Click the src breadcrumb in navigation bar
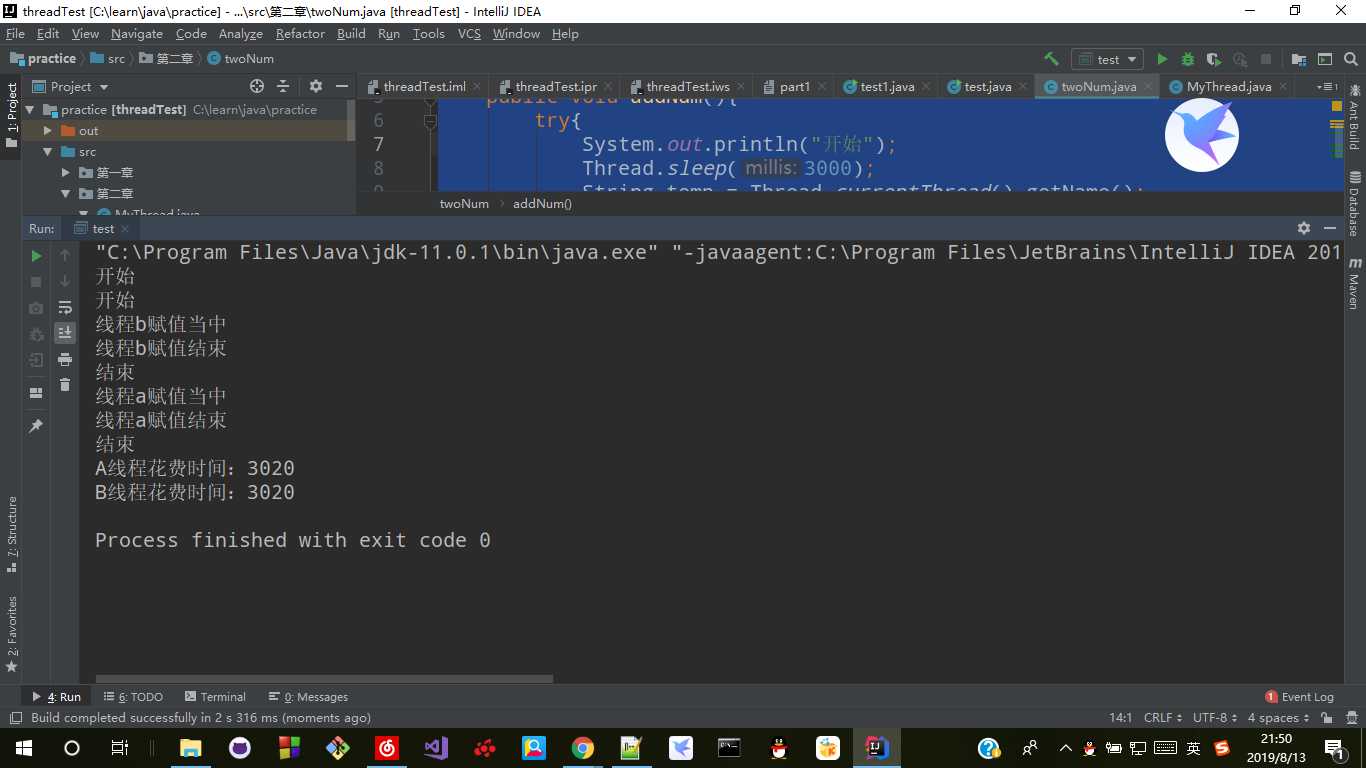This screenshot has height=768, width=1366. pos(108,59)
